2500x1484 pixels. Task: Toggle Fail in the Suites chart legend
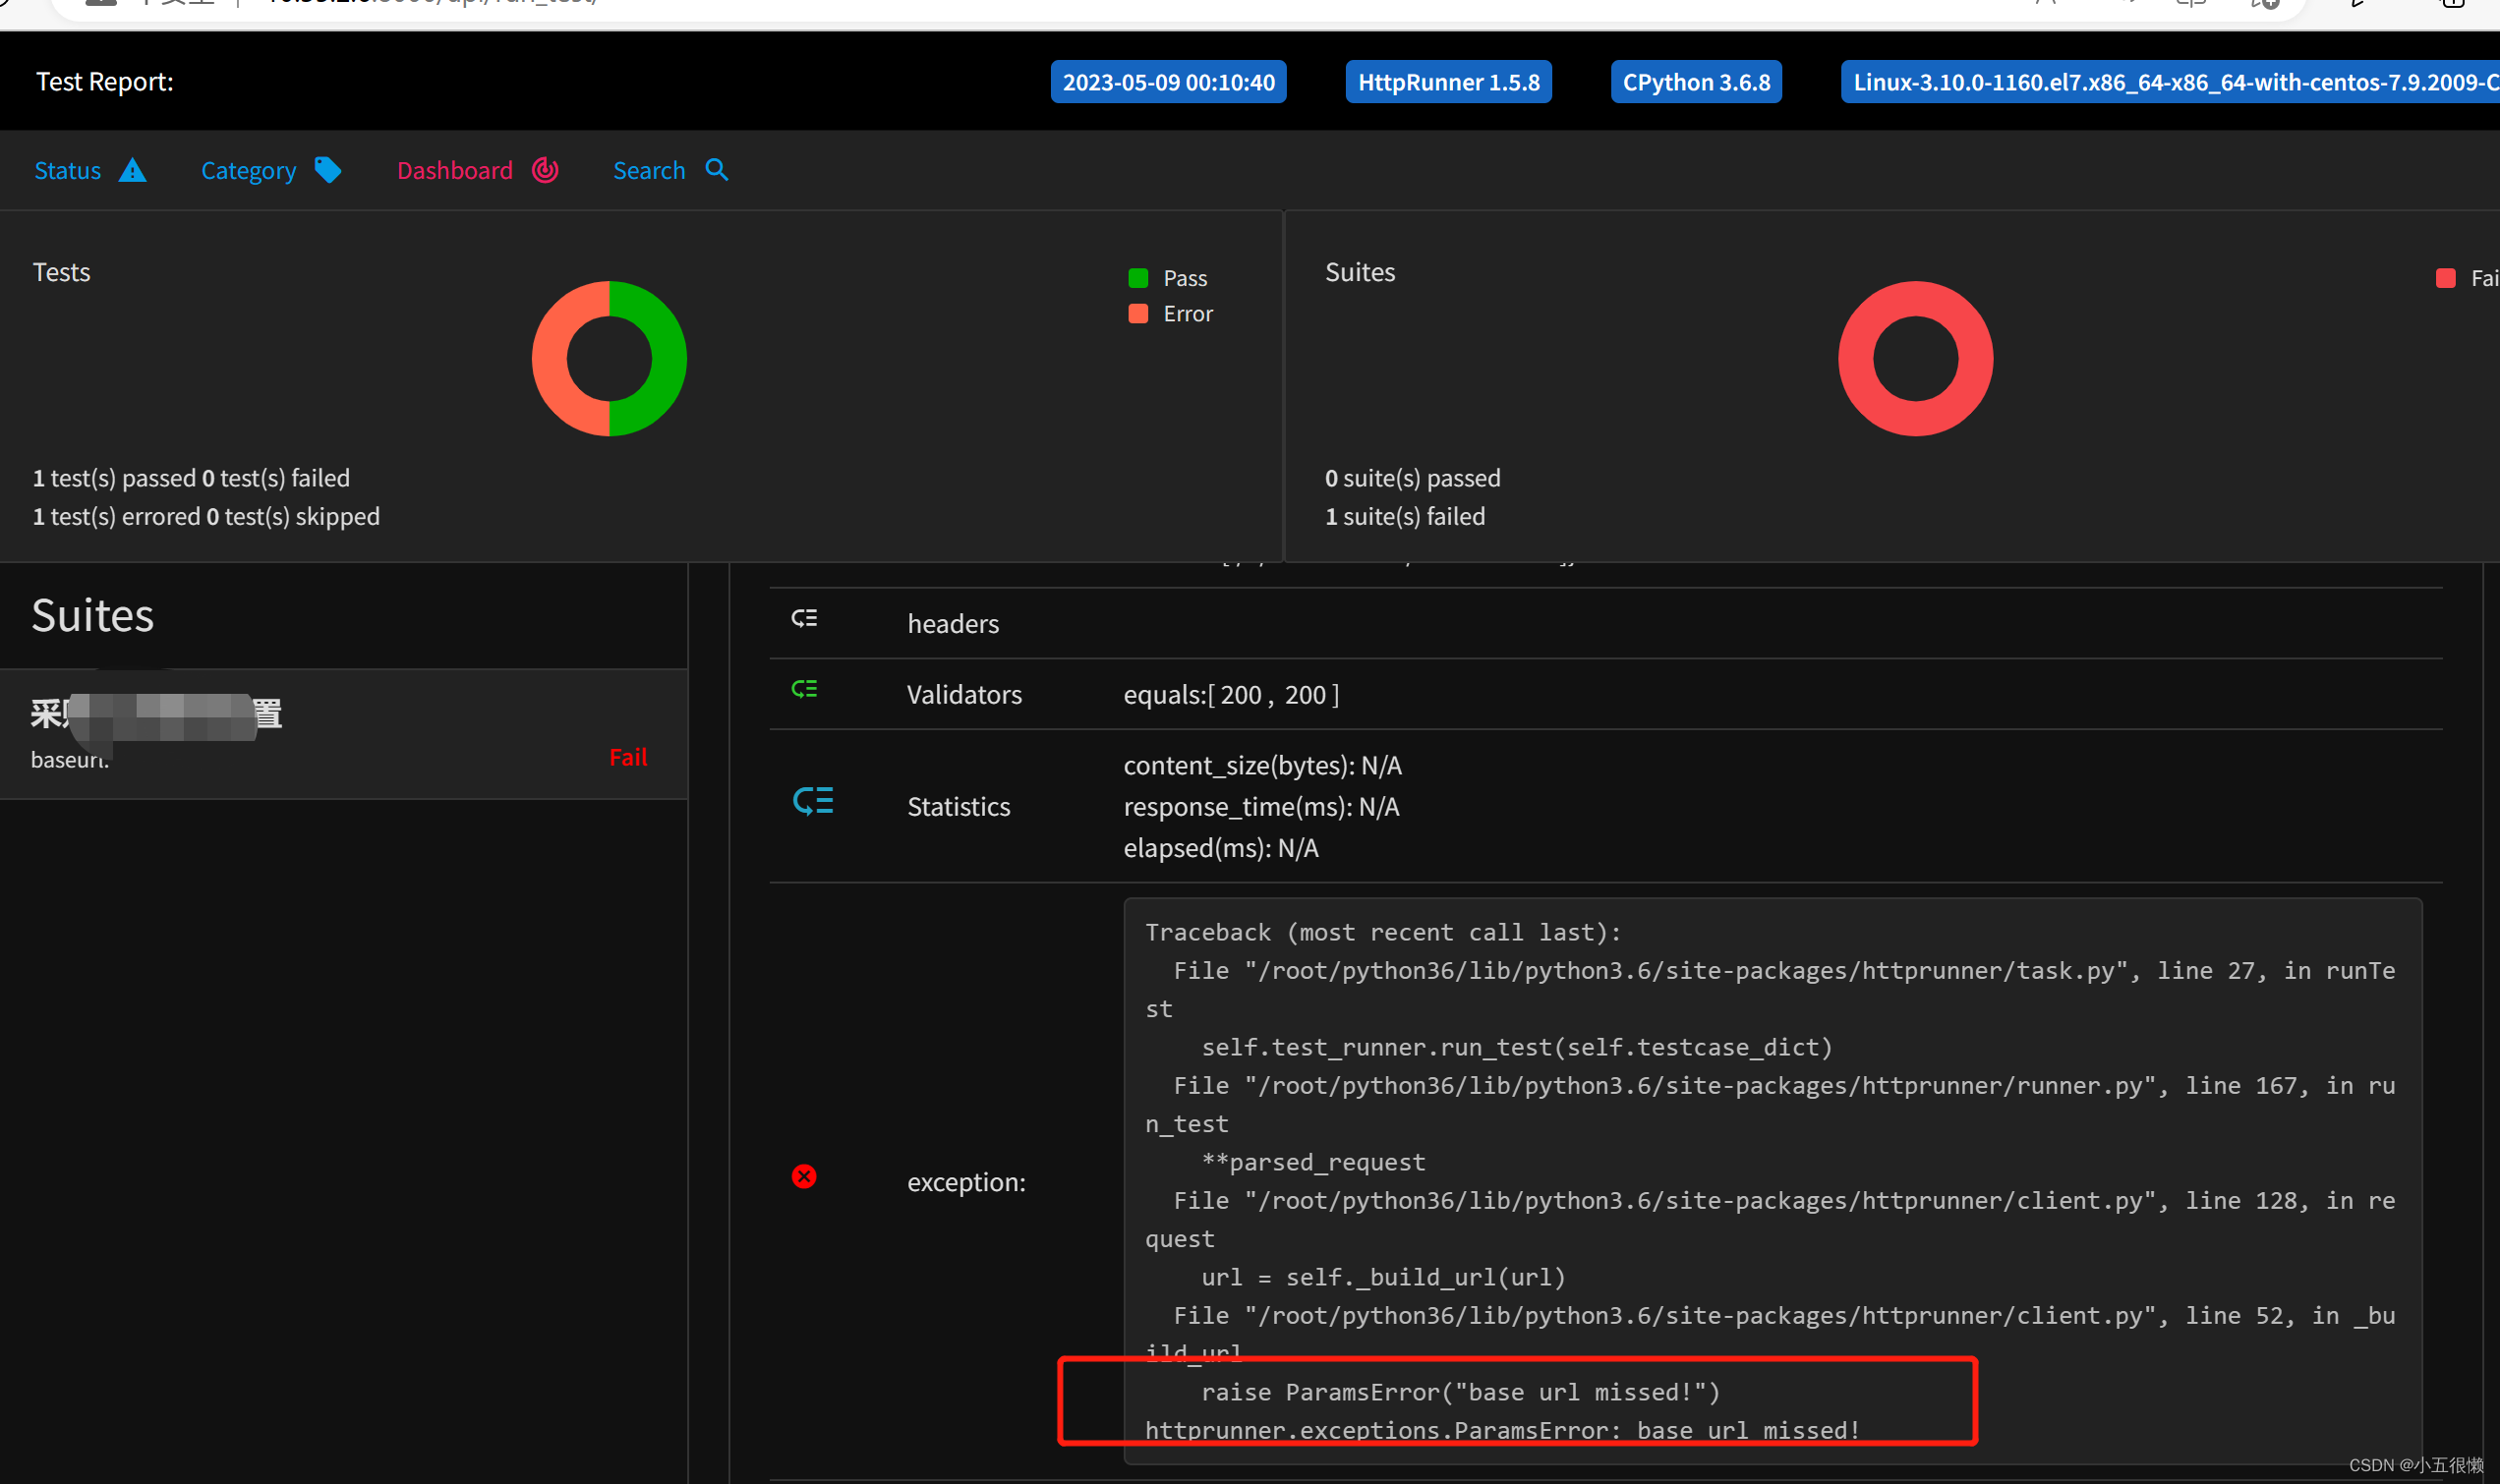tap(2446, 278)
